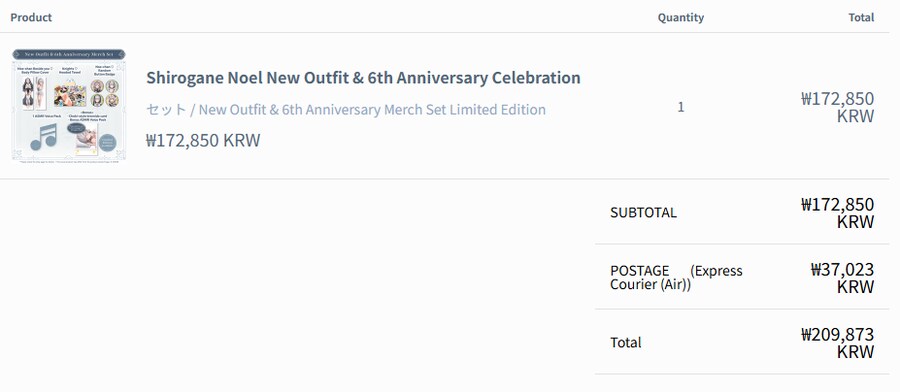Click the unit price under product name
Screen dimensions: 900x392
click(x=203, y=140)
